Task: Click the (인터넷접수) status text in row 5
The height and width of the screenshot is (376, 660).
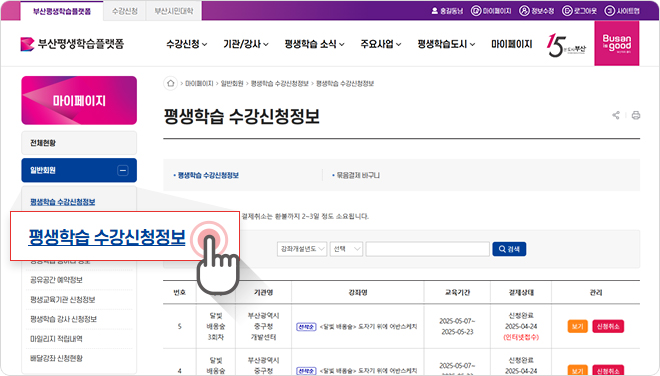Action: pyautogui.click(x=521, y=337)
